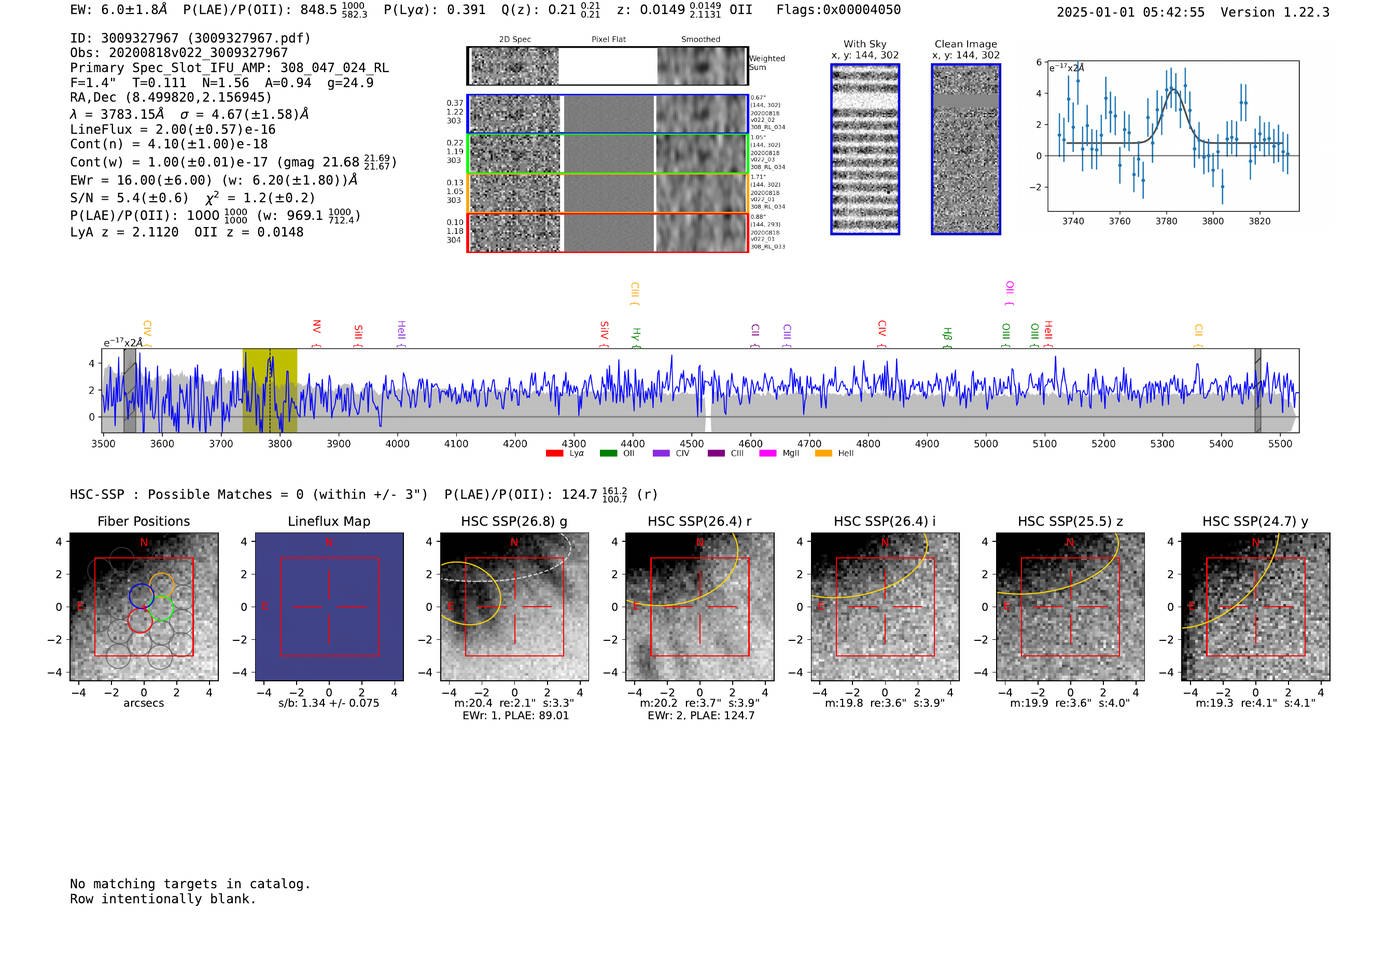Click the 2025-01-01 05:42:55 timestamp
Screen dimensions: 1400x953
coord(1130,12)
